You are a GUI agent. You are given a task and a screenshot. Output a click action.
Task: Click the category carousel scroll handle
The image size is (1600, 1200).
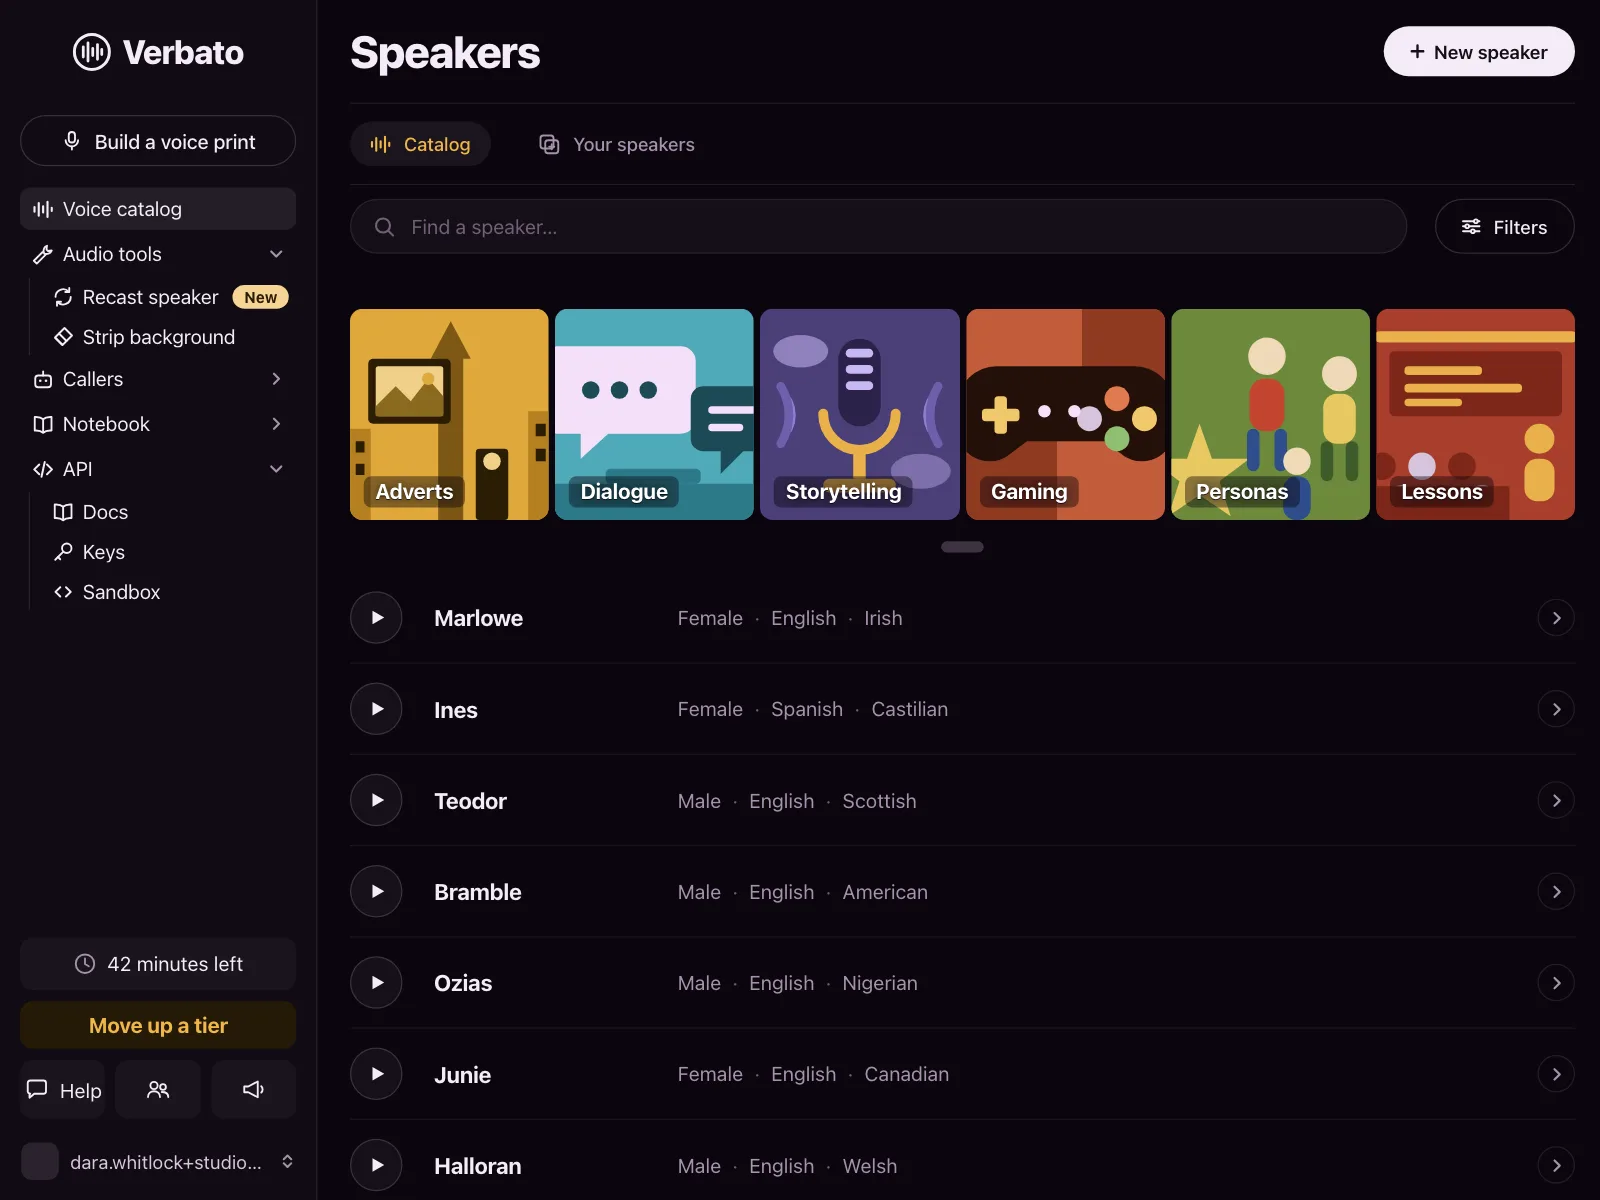click(x=962, y=547)
